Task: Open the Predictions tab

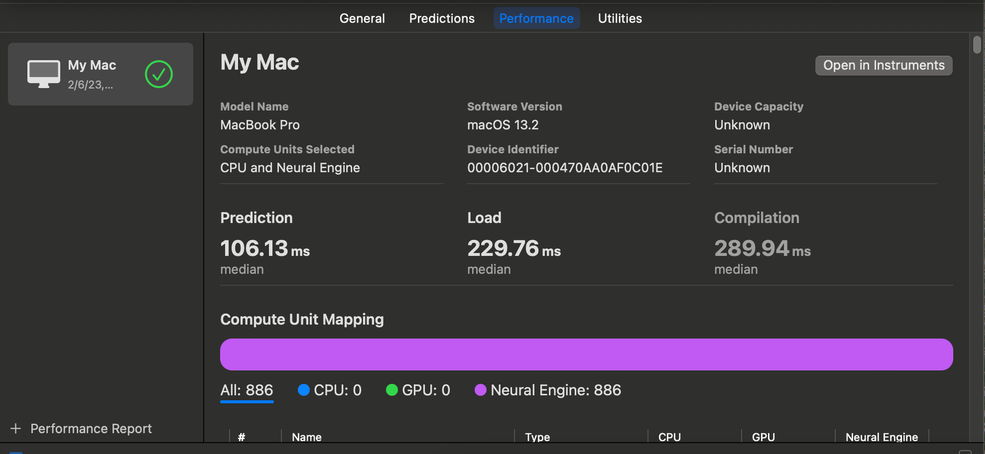Action: point(441,18)
